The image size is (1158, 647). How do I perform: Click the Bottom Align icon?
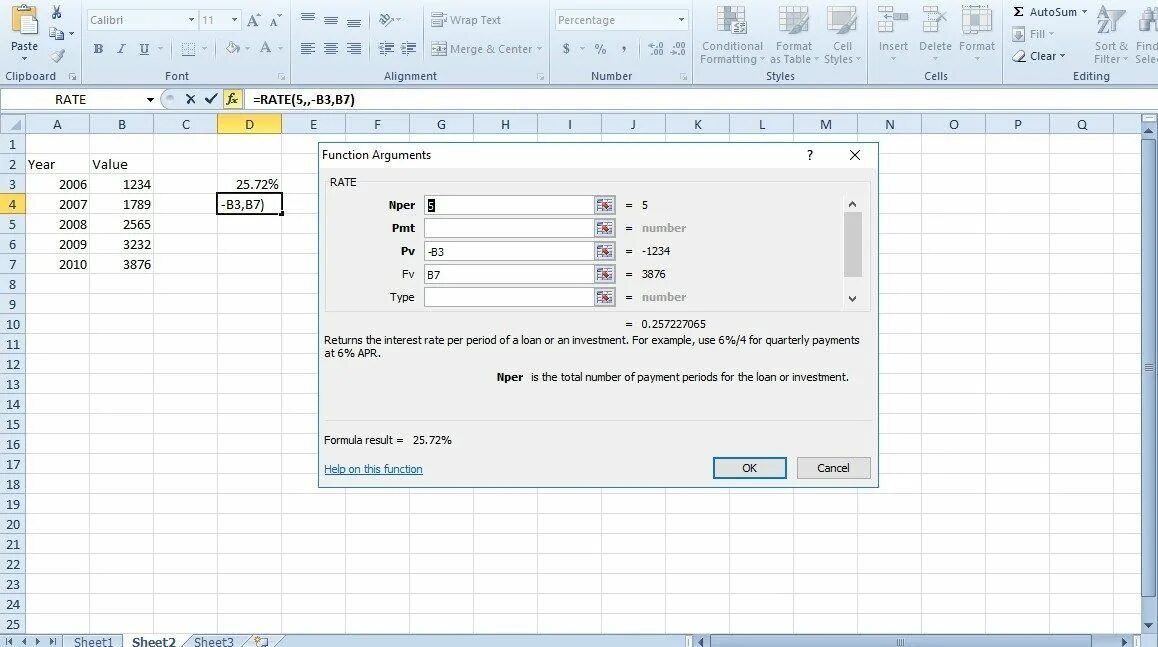tap(354, 21)
